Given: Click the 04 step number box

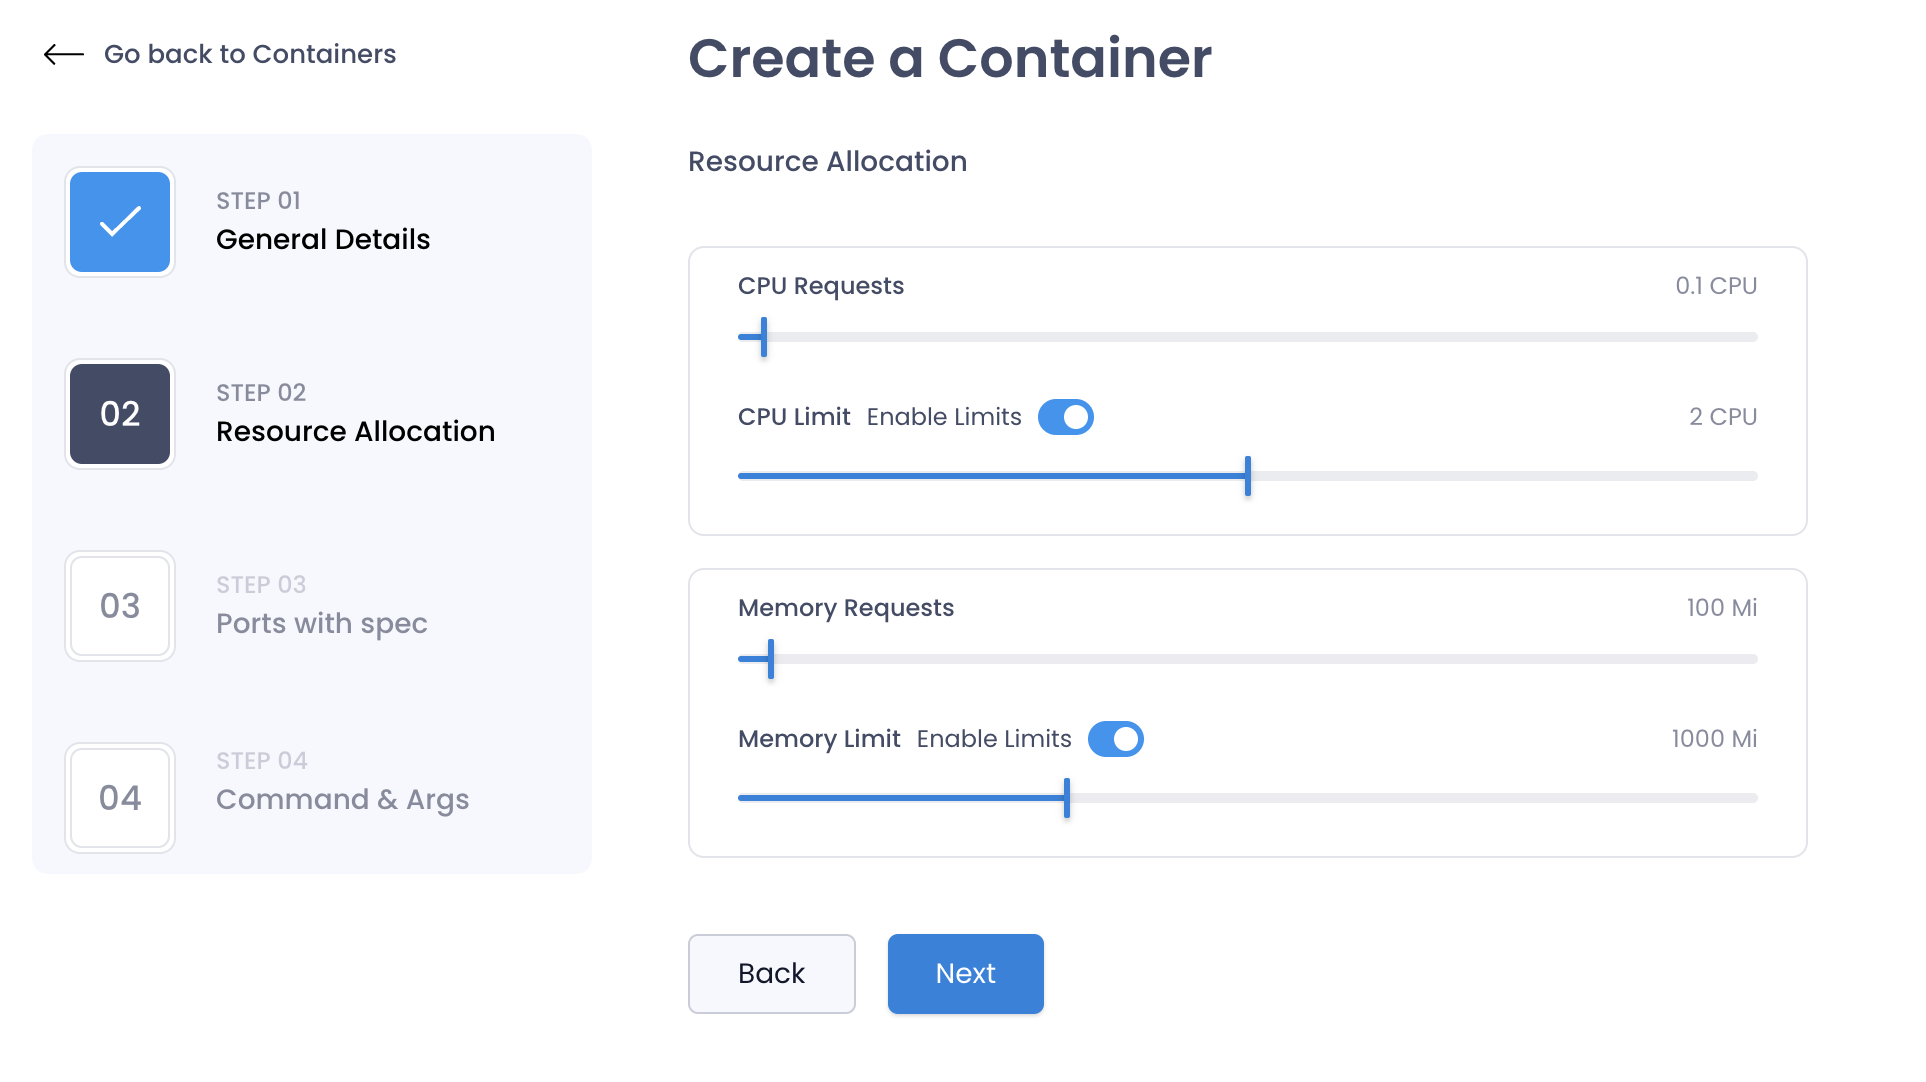Looking at the screenshot, I should [120, 798].
